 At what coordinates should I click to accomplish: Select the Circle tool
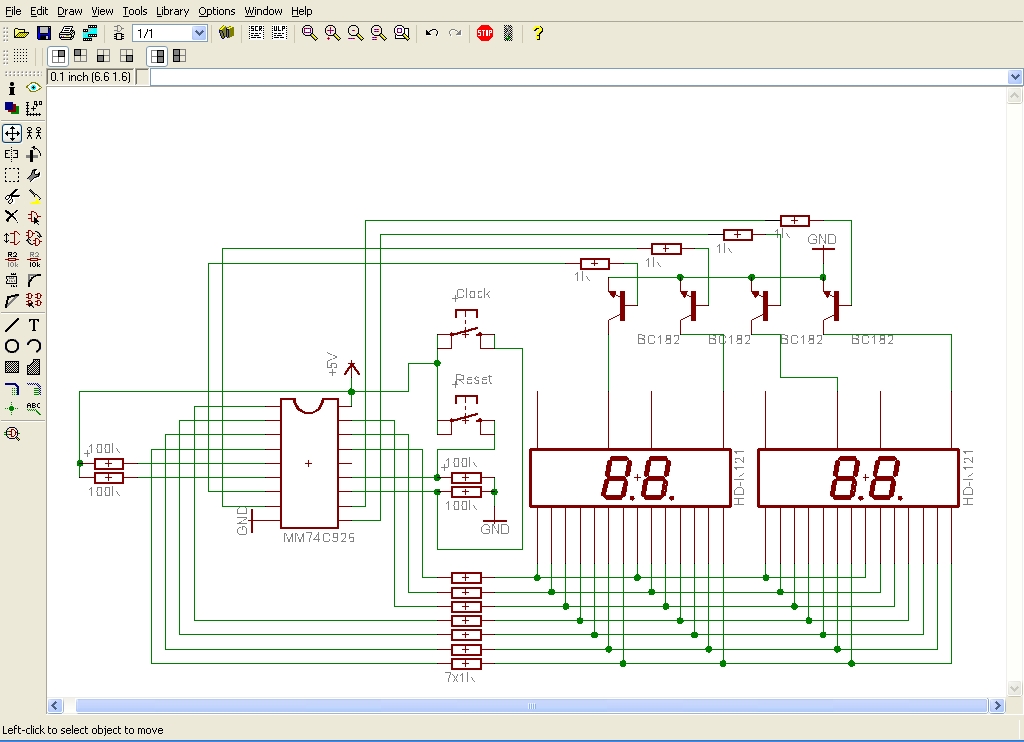(12, 346)
